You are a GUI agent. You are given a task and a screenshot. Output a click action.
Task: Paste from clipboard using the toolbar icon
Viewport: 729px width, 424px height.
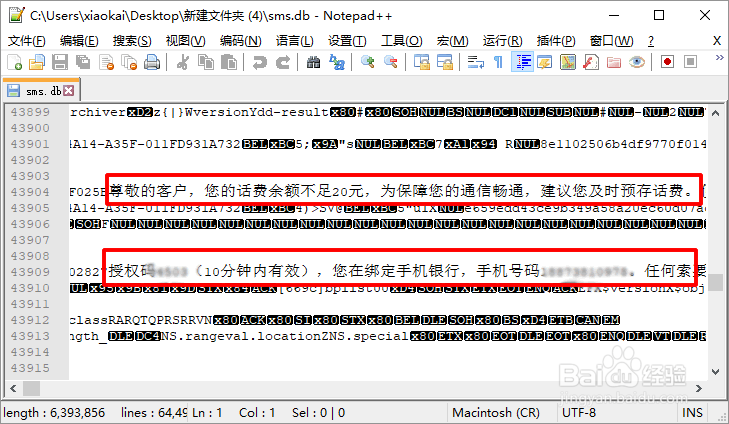coord(229,62)
